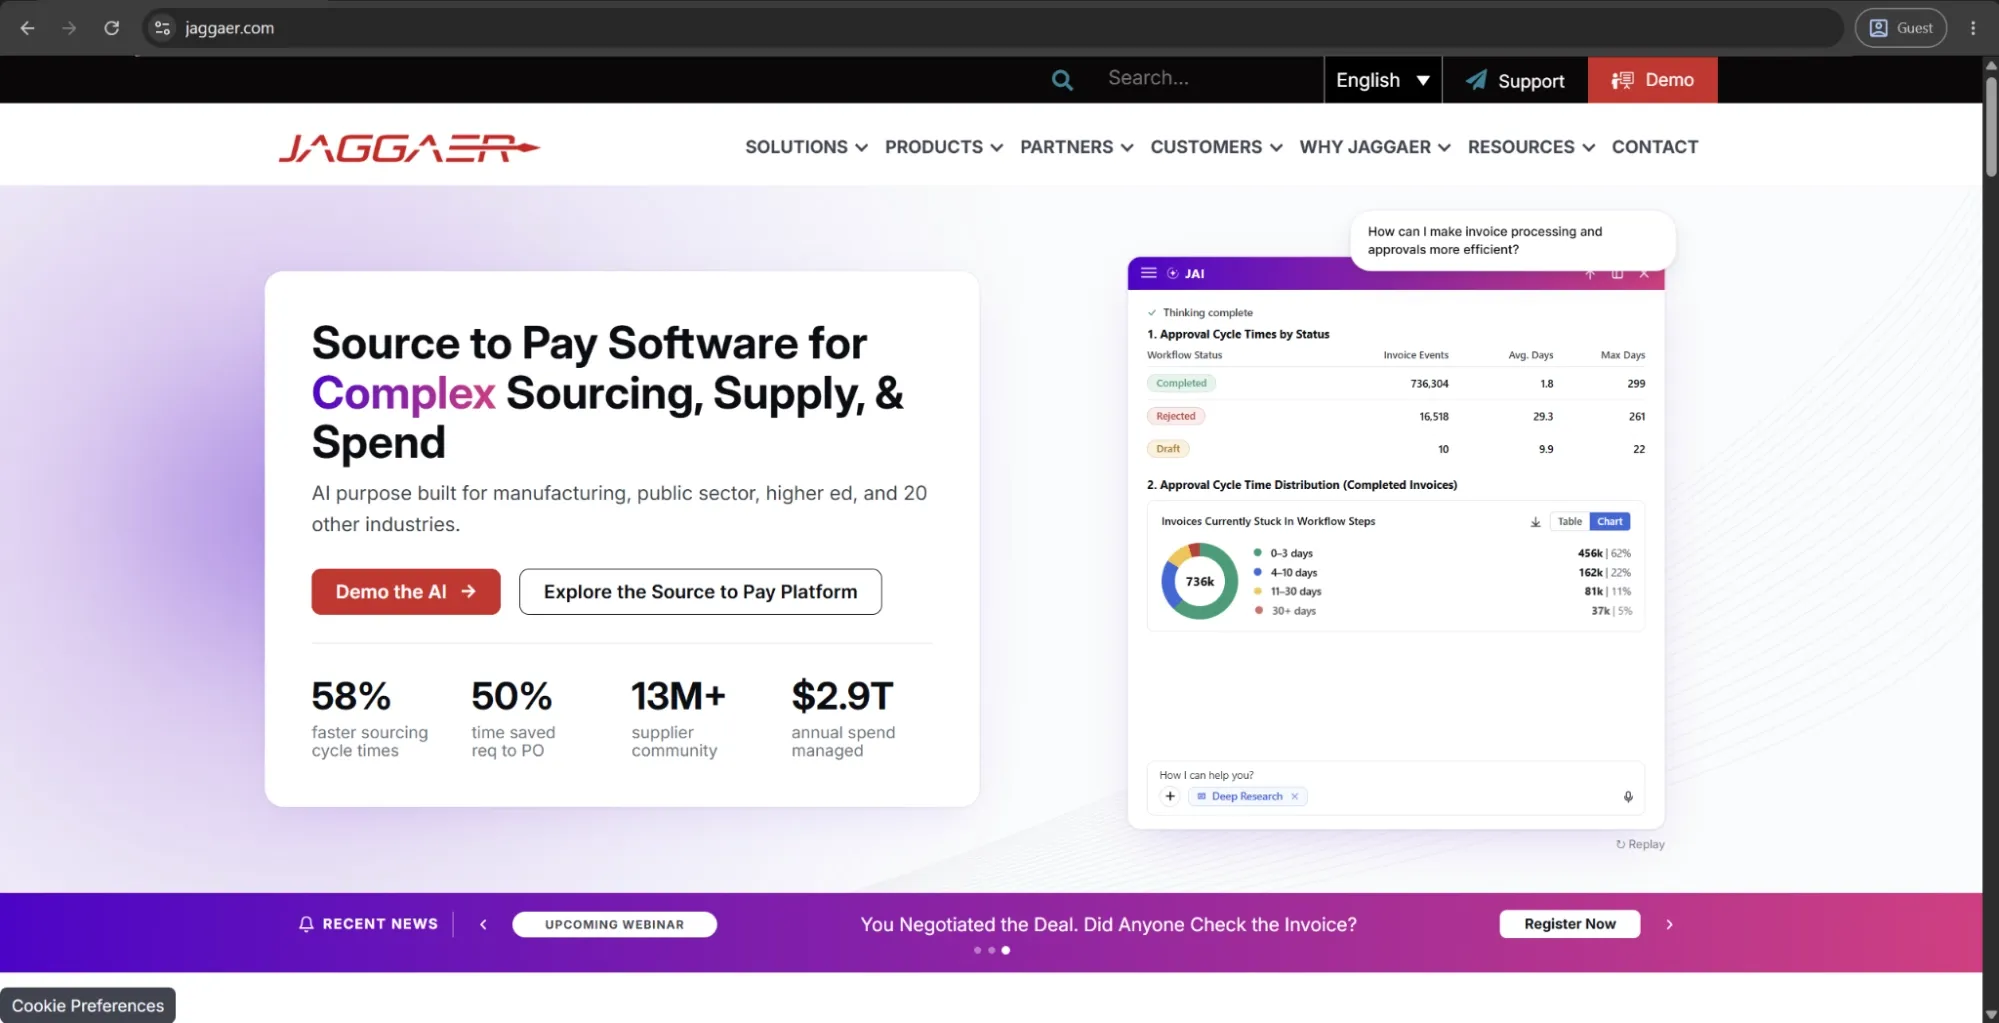
Task: Click the microphone icon in chat input
Action: tap(1628, 797)
